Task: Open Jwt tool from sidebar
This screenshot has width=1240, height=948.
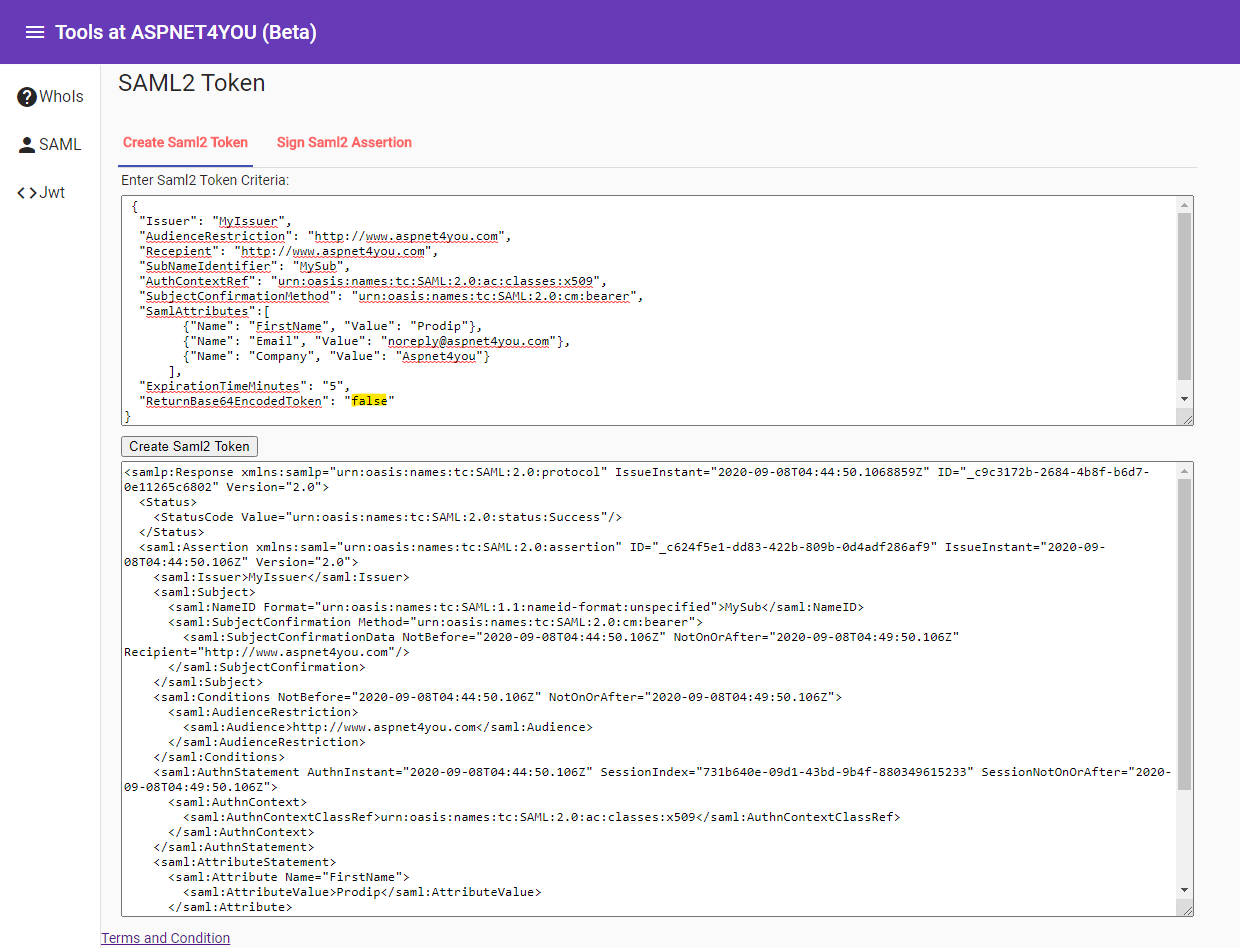Action: coord(50,193)
